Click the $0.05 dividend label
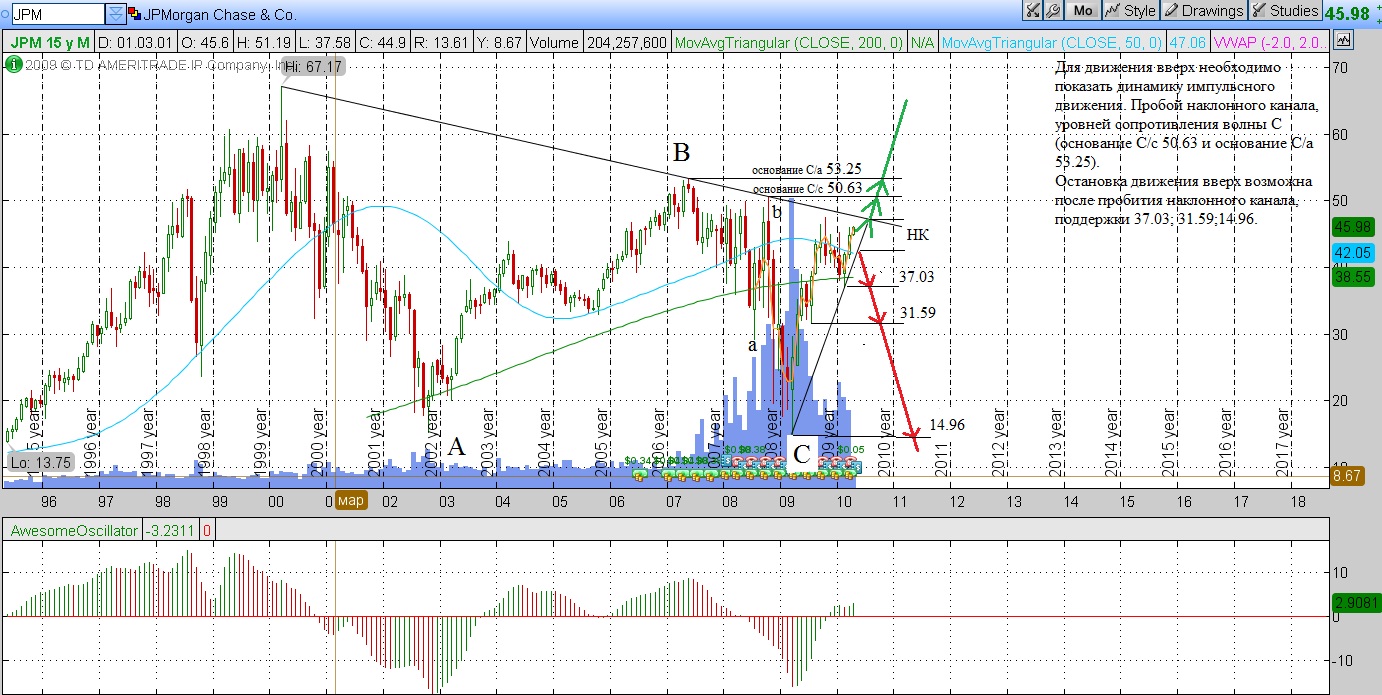 coord(849,450)
